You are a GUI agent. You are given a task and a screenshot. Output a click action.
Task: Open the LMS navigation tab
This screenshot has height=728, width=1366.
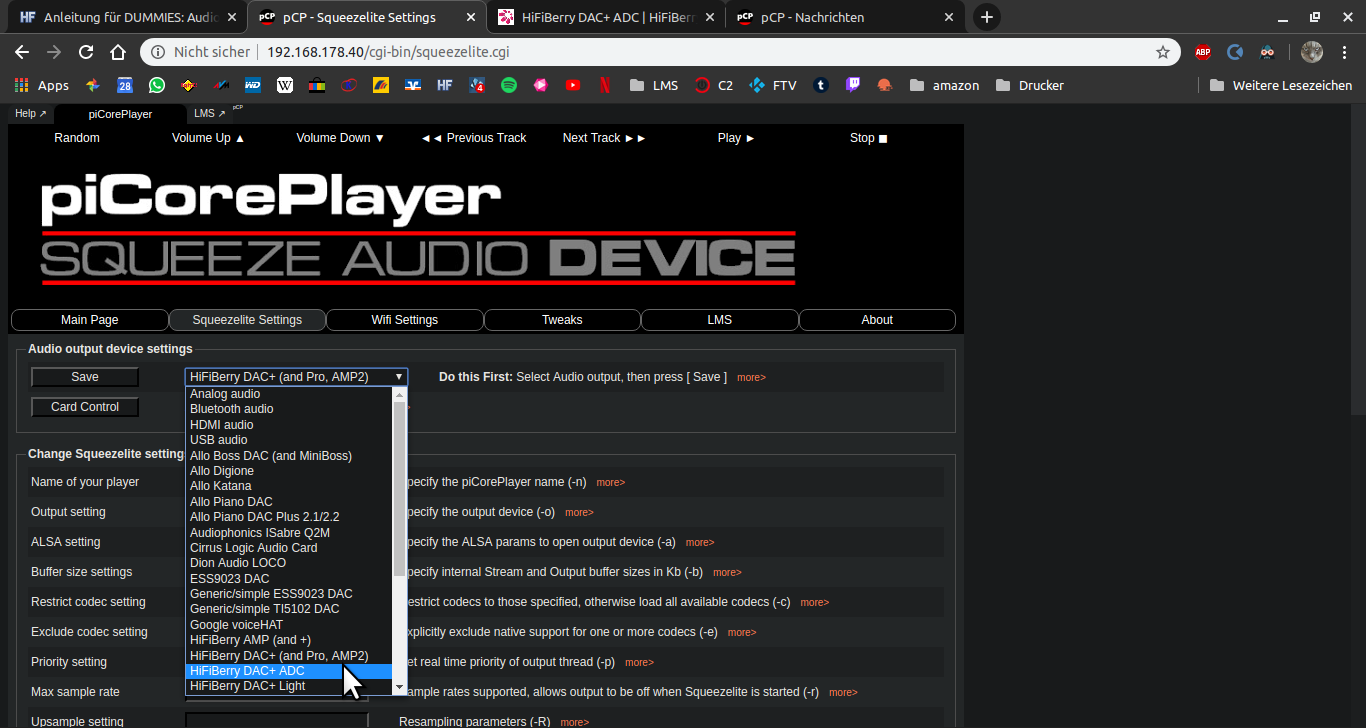point(720,320)
